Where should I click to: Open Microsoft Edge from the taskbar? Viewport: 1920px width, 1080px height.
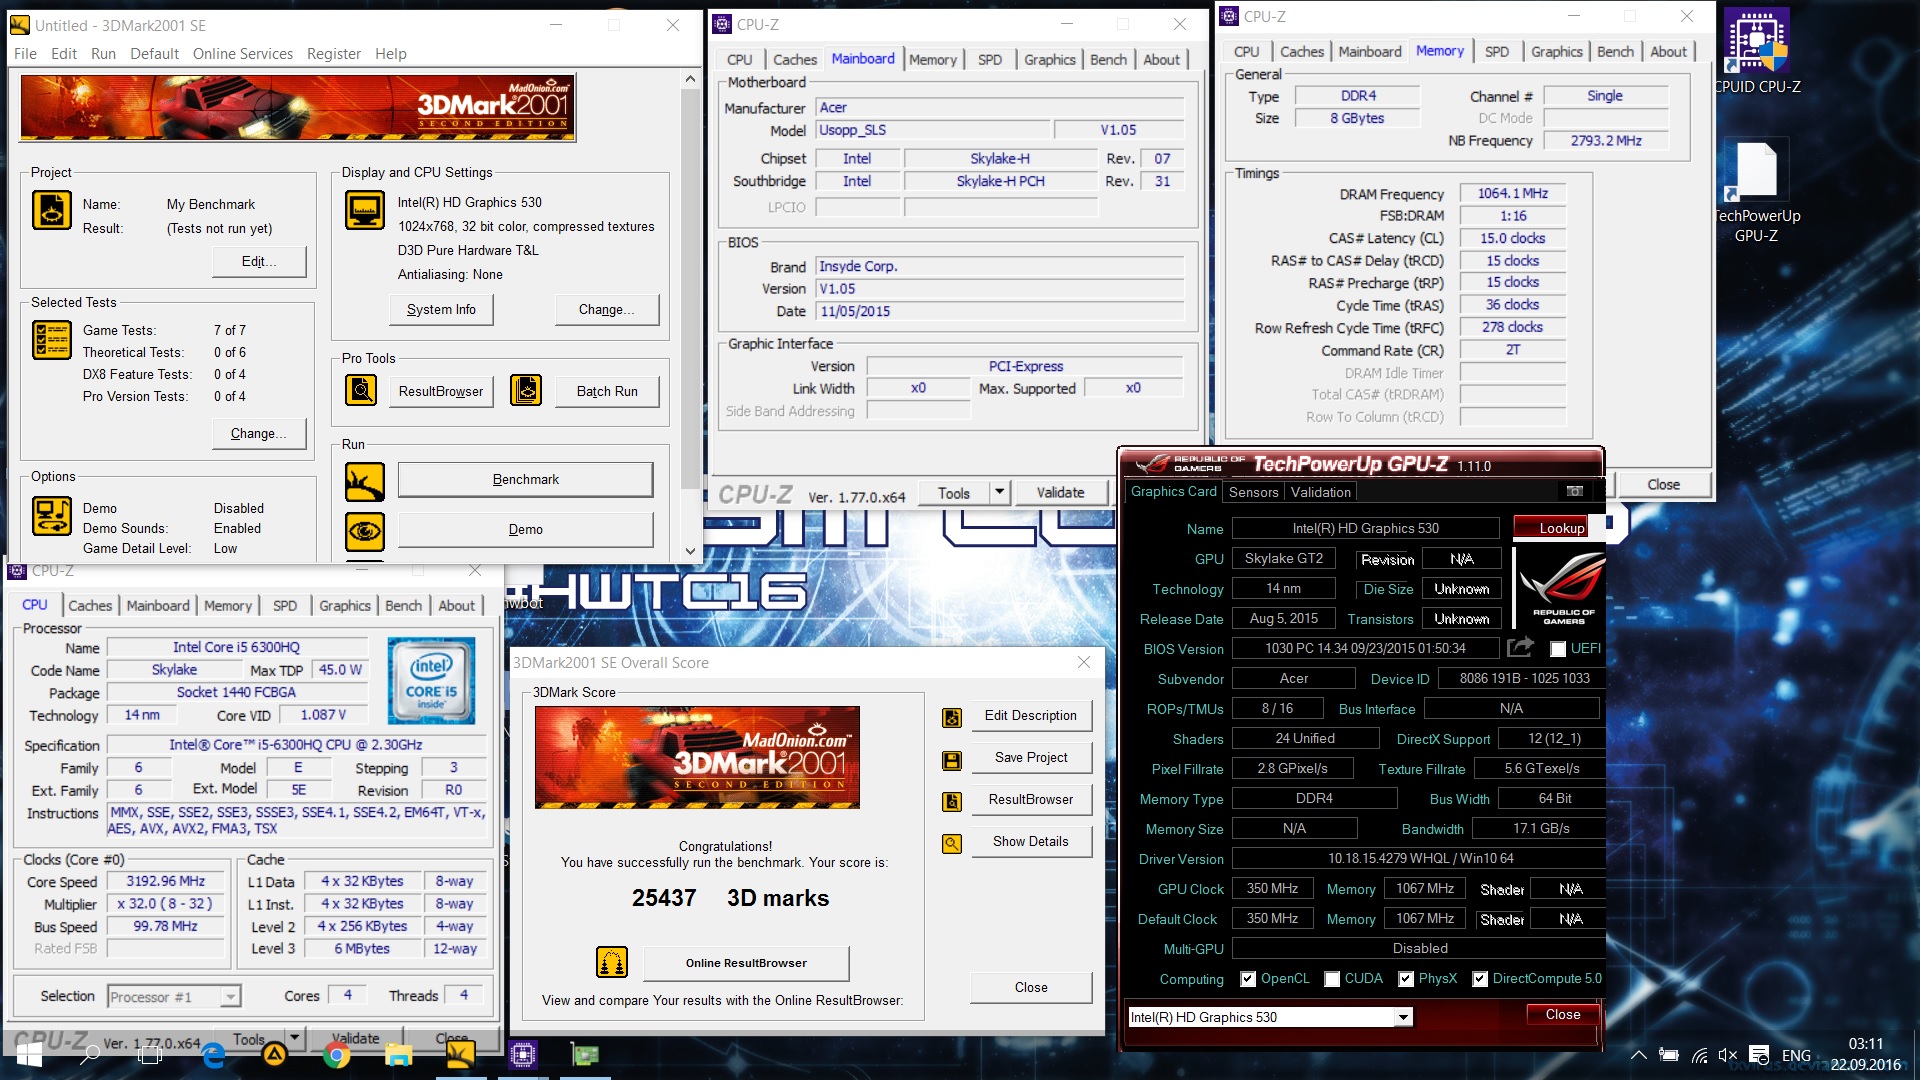[x=213, y=1055]
